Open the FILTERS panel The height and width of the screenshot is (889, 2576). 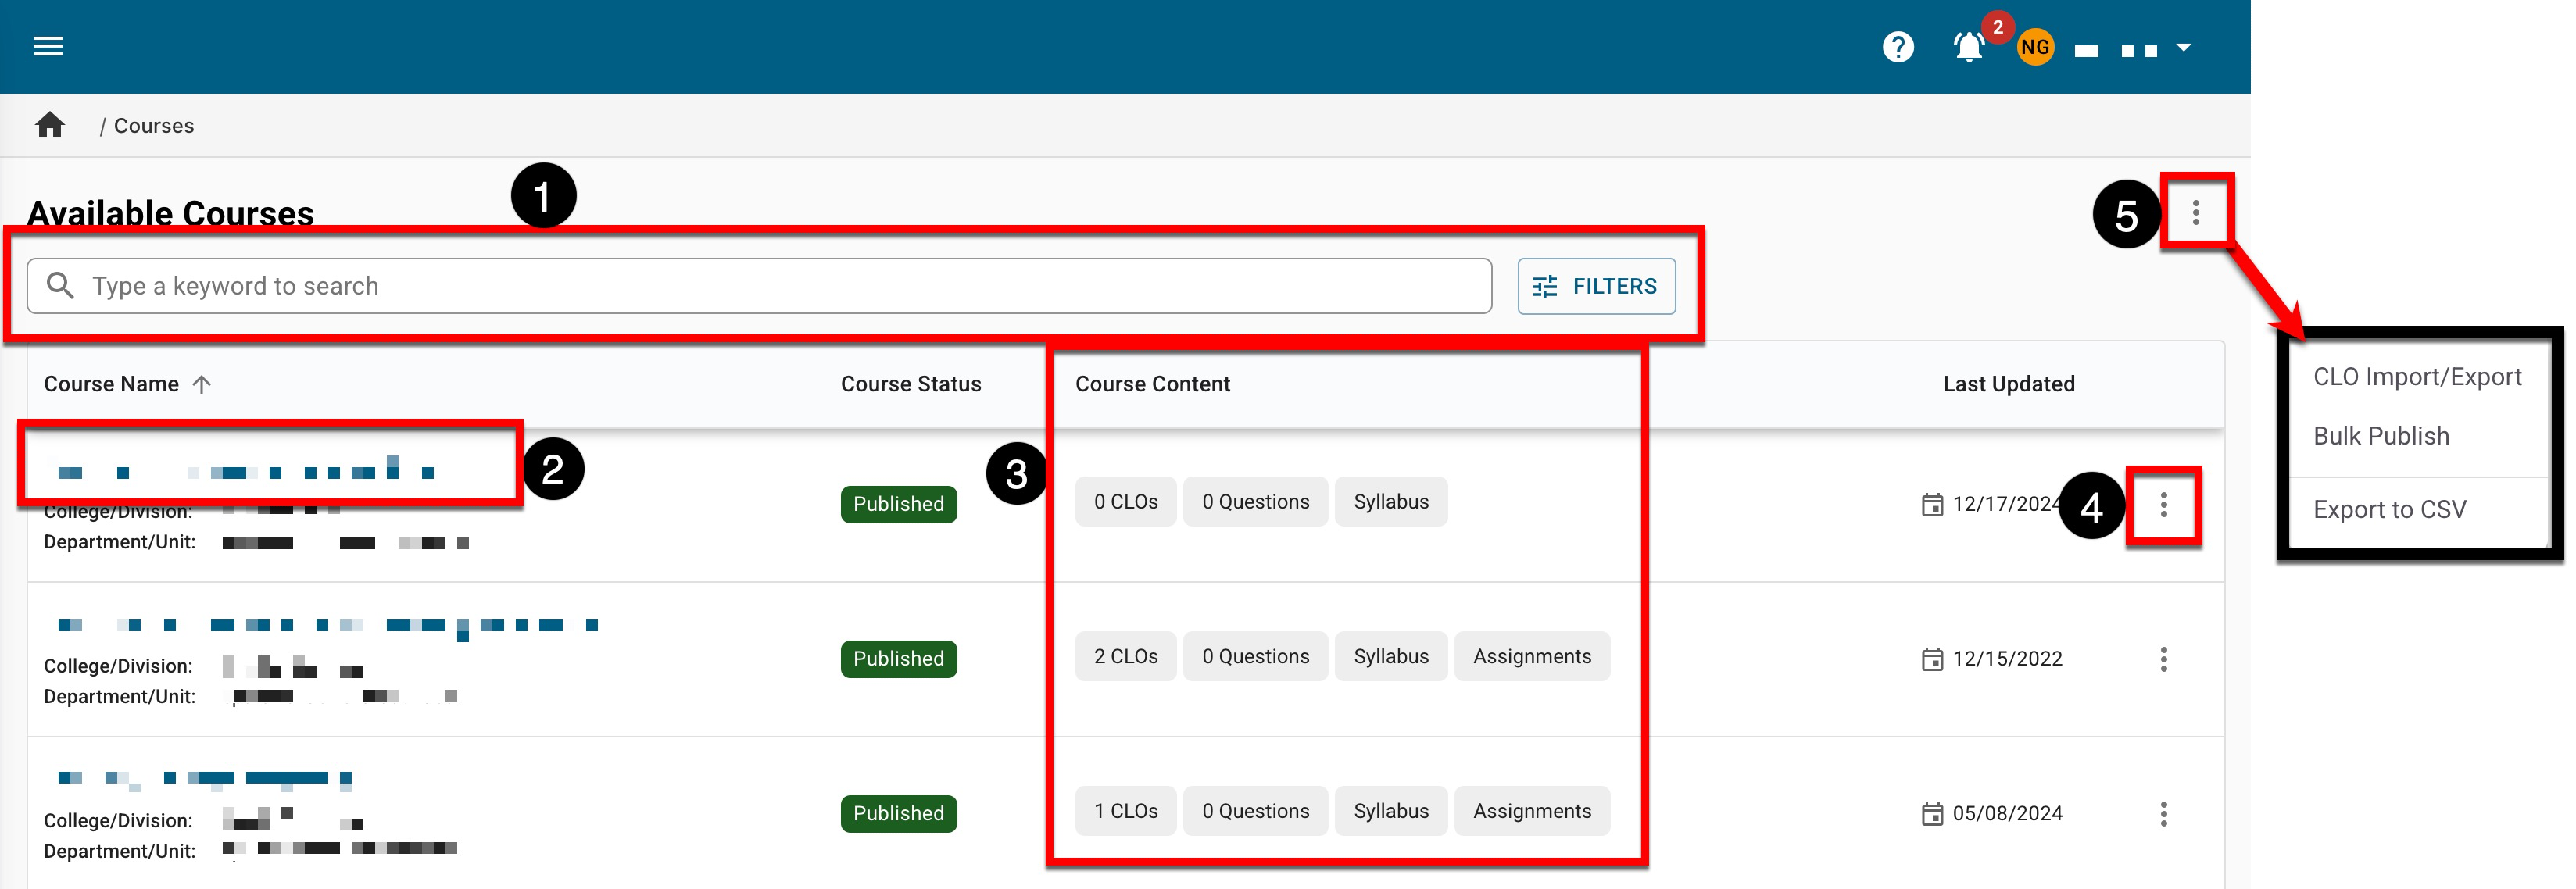coord(1595,286)
